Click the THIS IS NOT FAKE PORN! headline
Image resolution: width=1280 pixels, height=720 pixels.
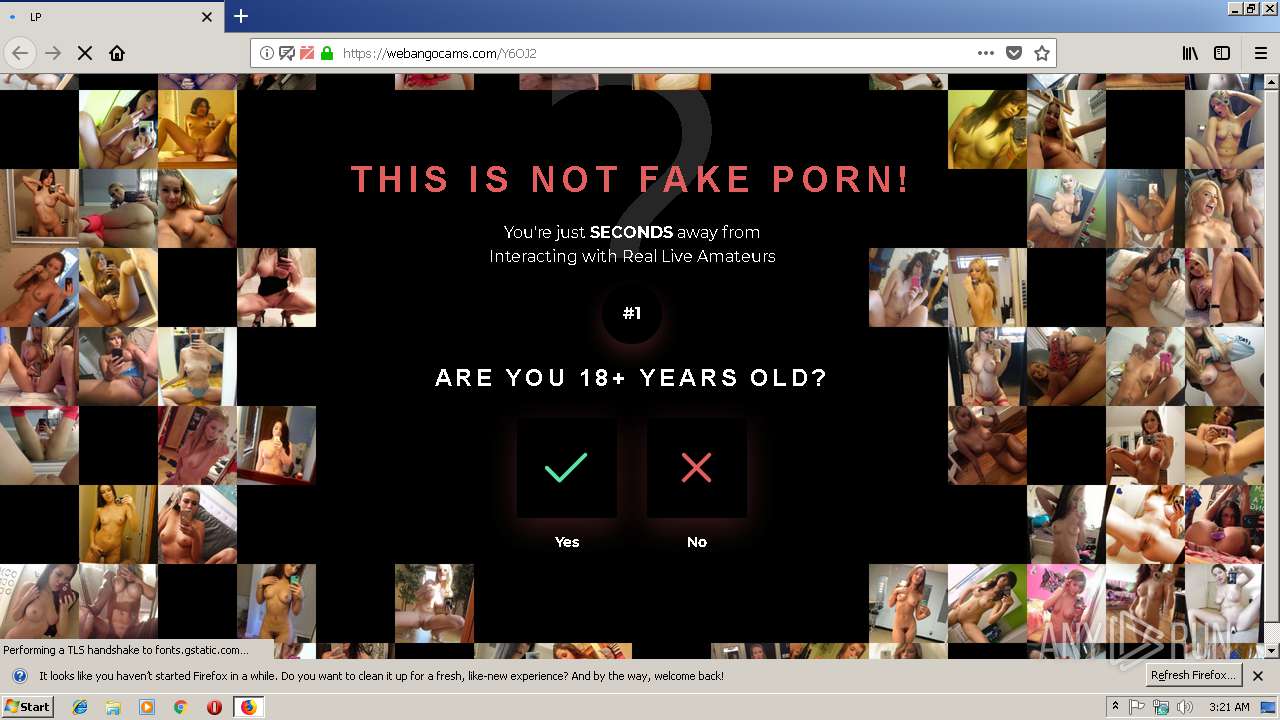click(x=631, y=180)
